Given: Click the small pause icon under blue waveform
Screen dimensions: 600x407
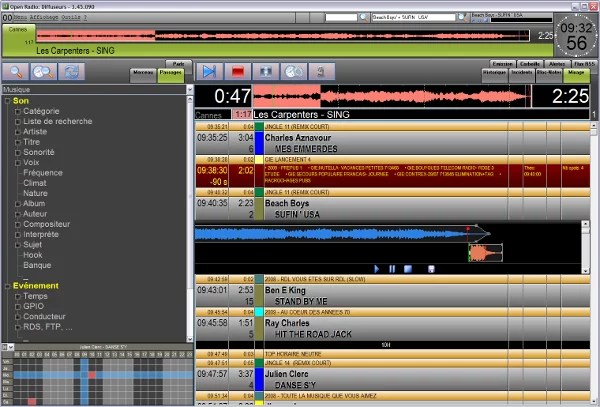Looking at the screenshot, I should 392,268.
